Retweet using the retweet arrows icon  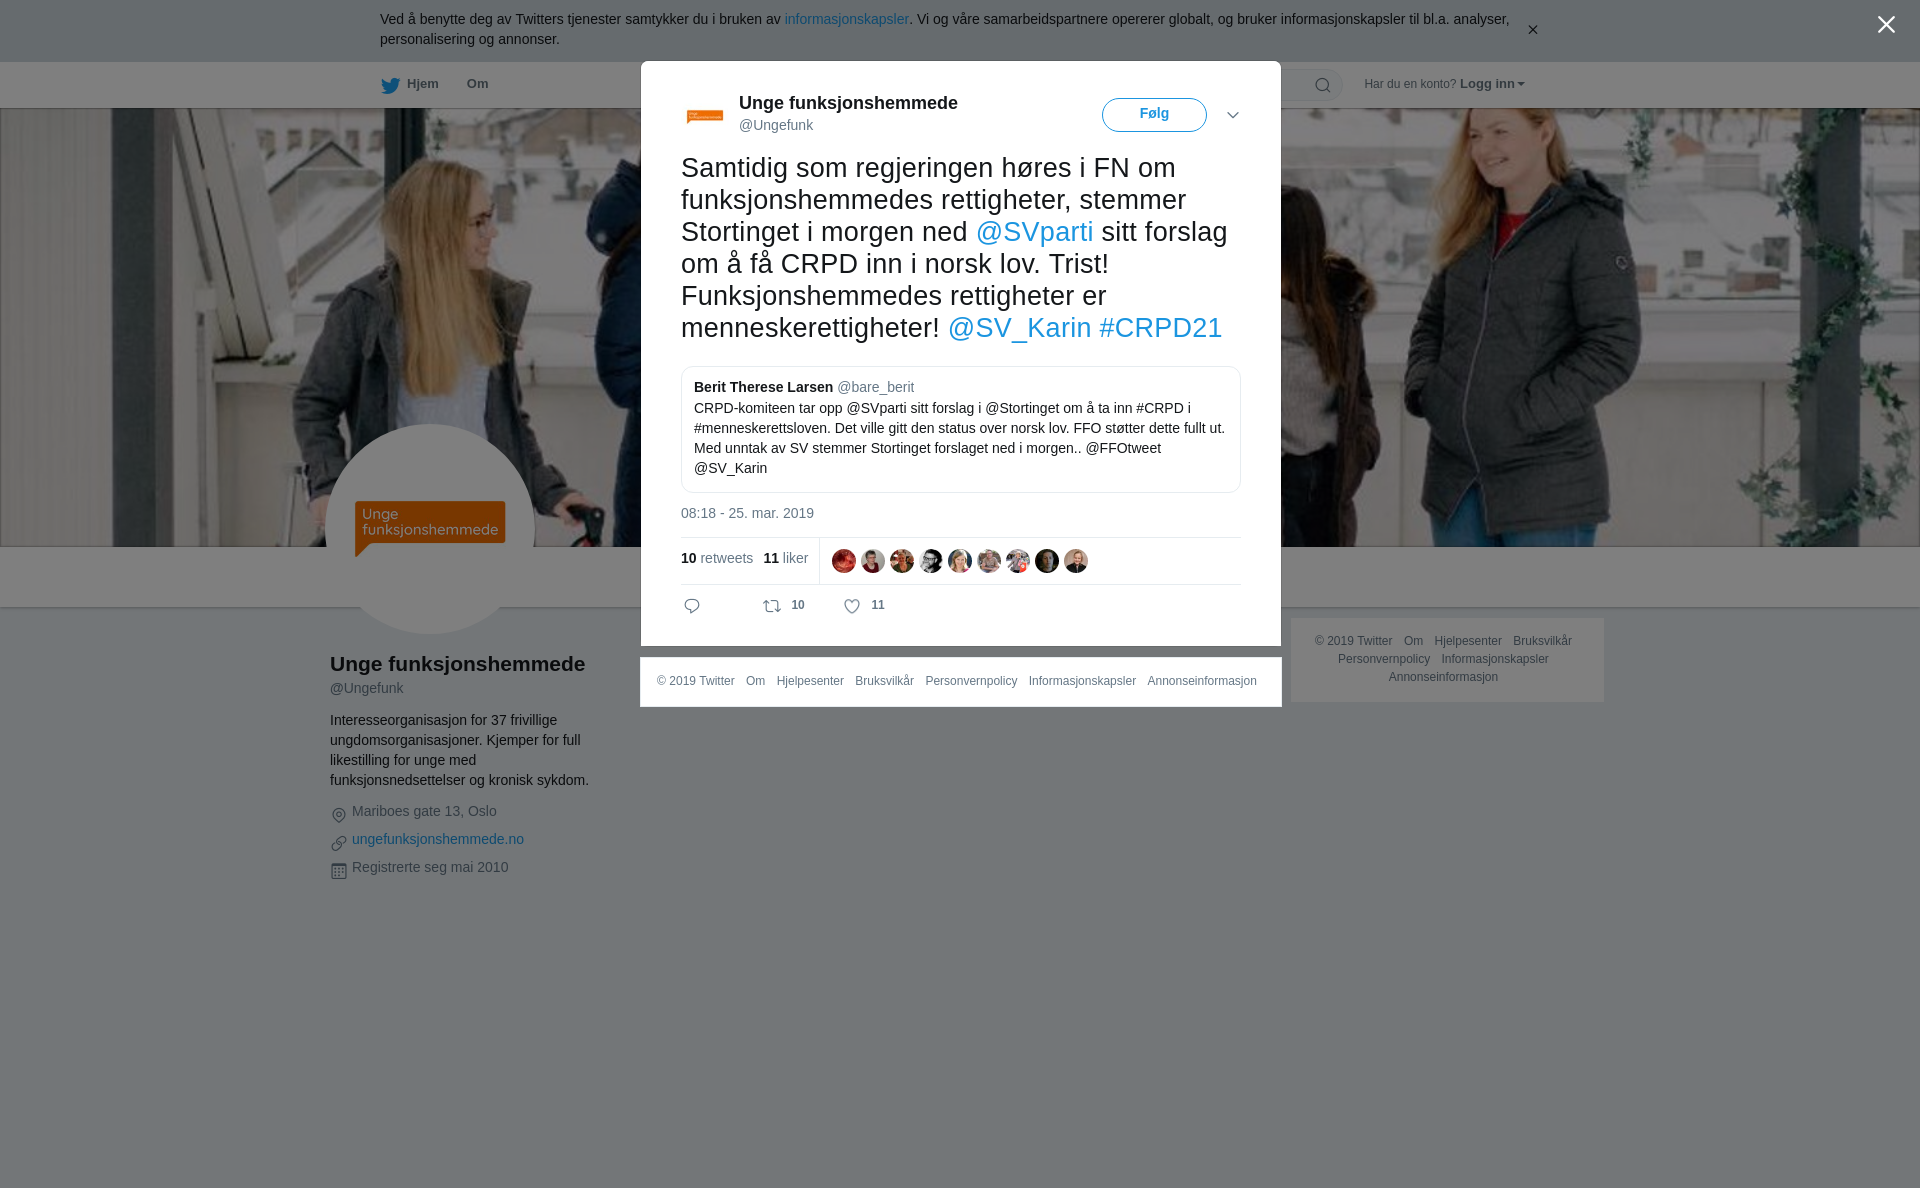[772, 606]
